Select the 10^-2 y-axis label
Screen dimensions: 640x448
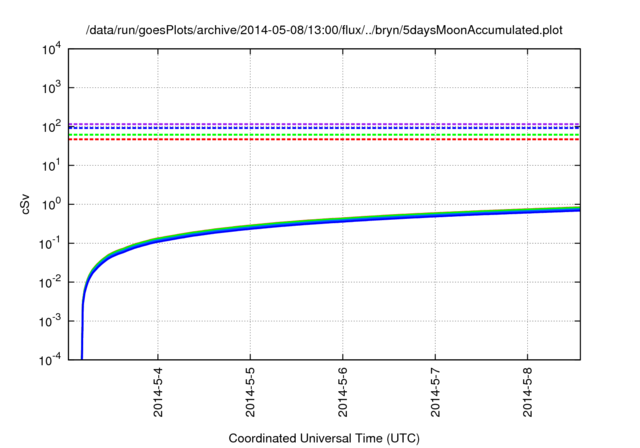50,282
